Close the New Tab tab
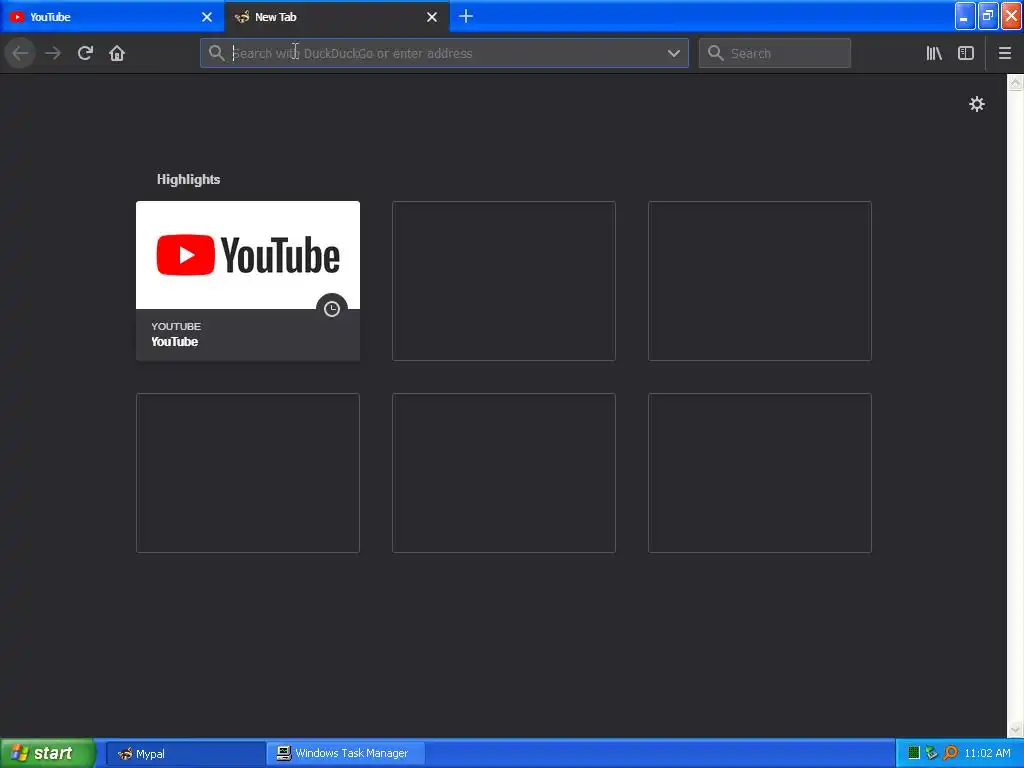Screen dimensions: 1024x768 pyautogui.click(x=432, y=17)
